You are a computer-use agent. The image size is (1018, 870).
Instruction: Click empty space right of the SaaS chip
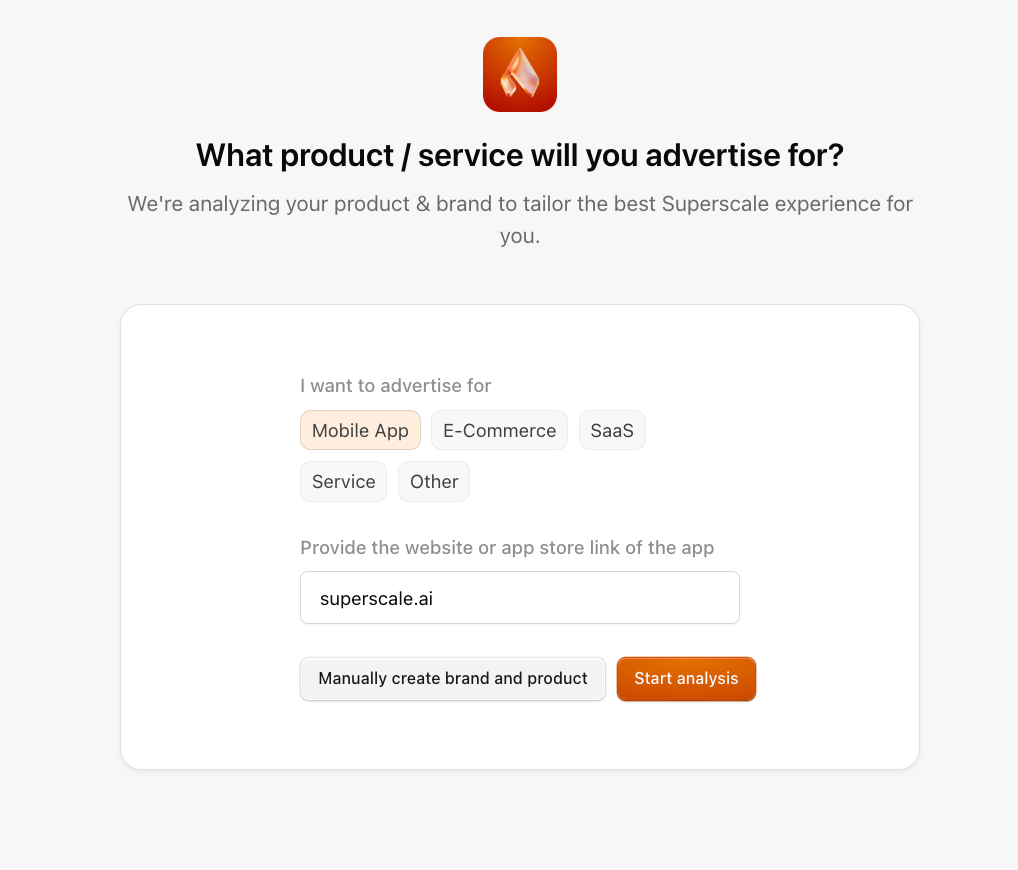click(x=700, y=431)
